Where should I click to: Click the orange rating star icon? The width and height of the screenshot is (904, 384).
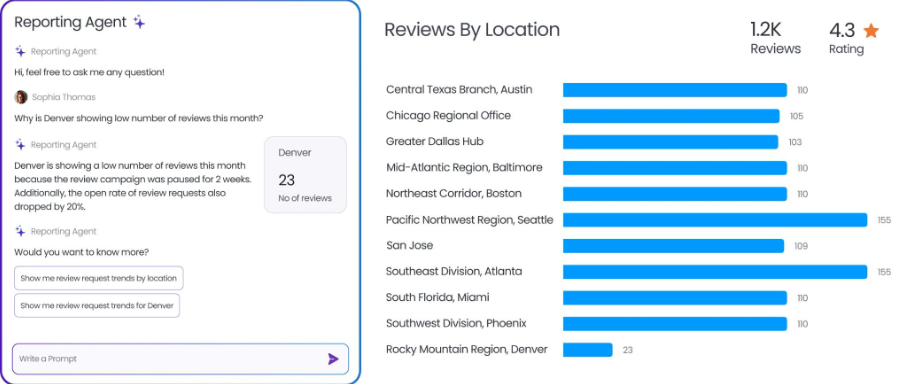pyautogui.click(x=871, y=31)
